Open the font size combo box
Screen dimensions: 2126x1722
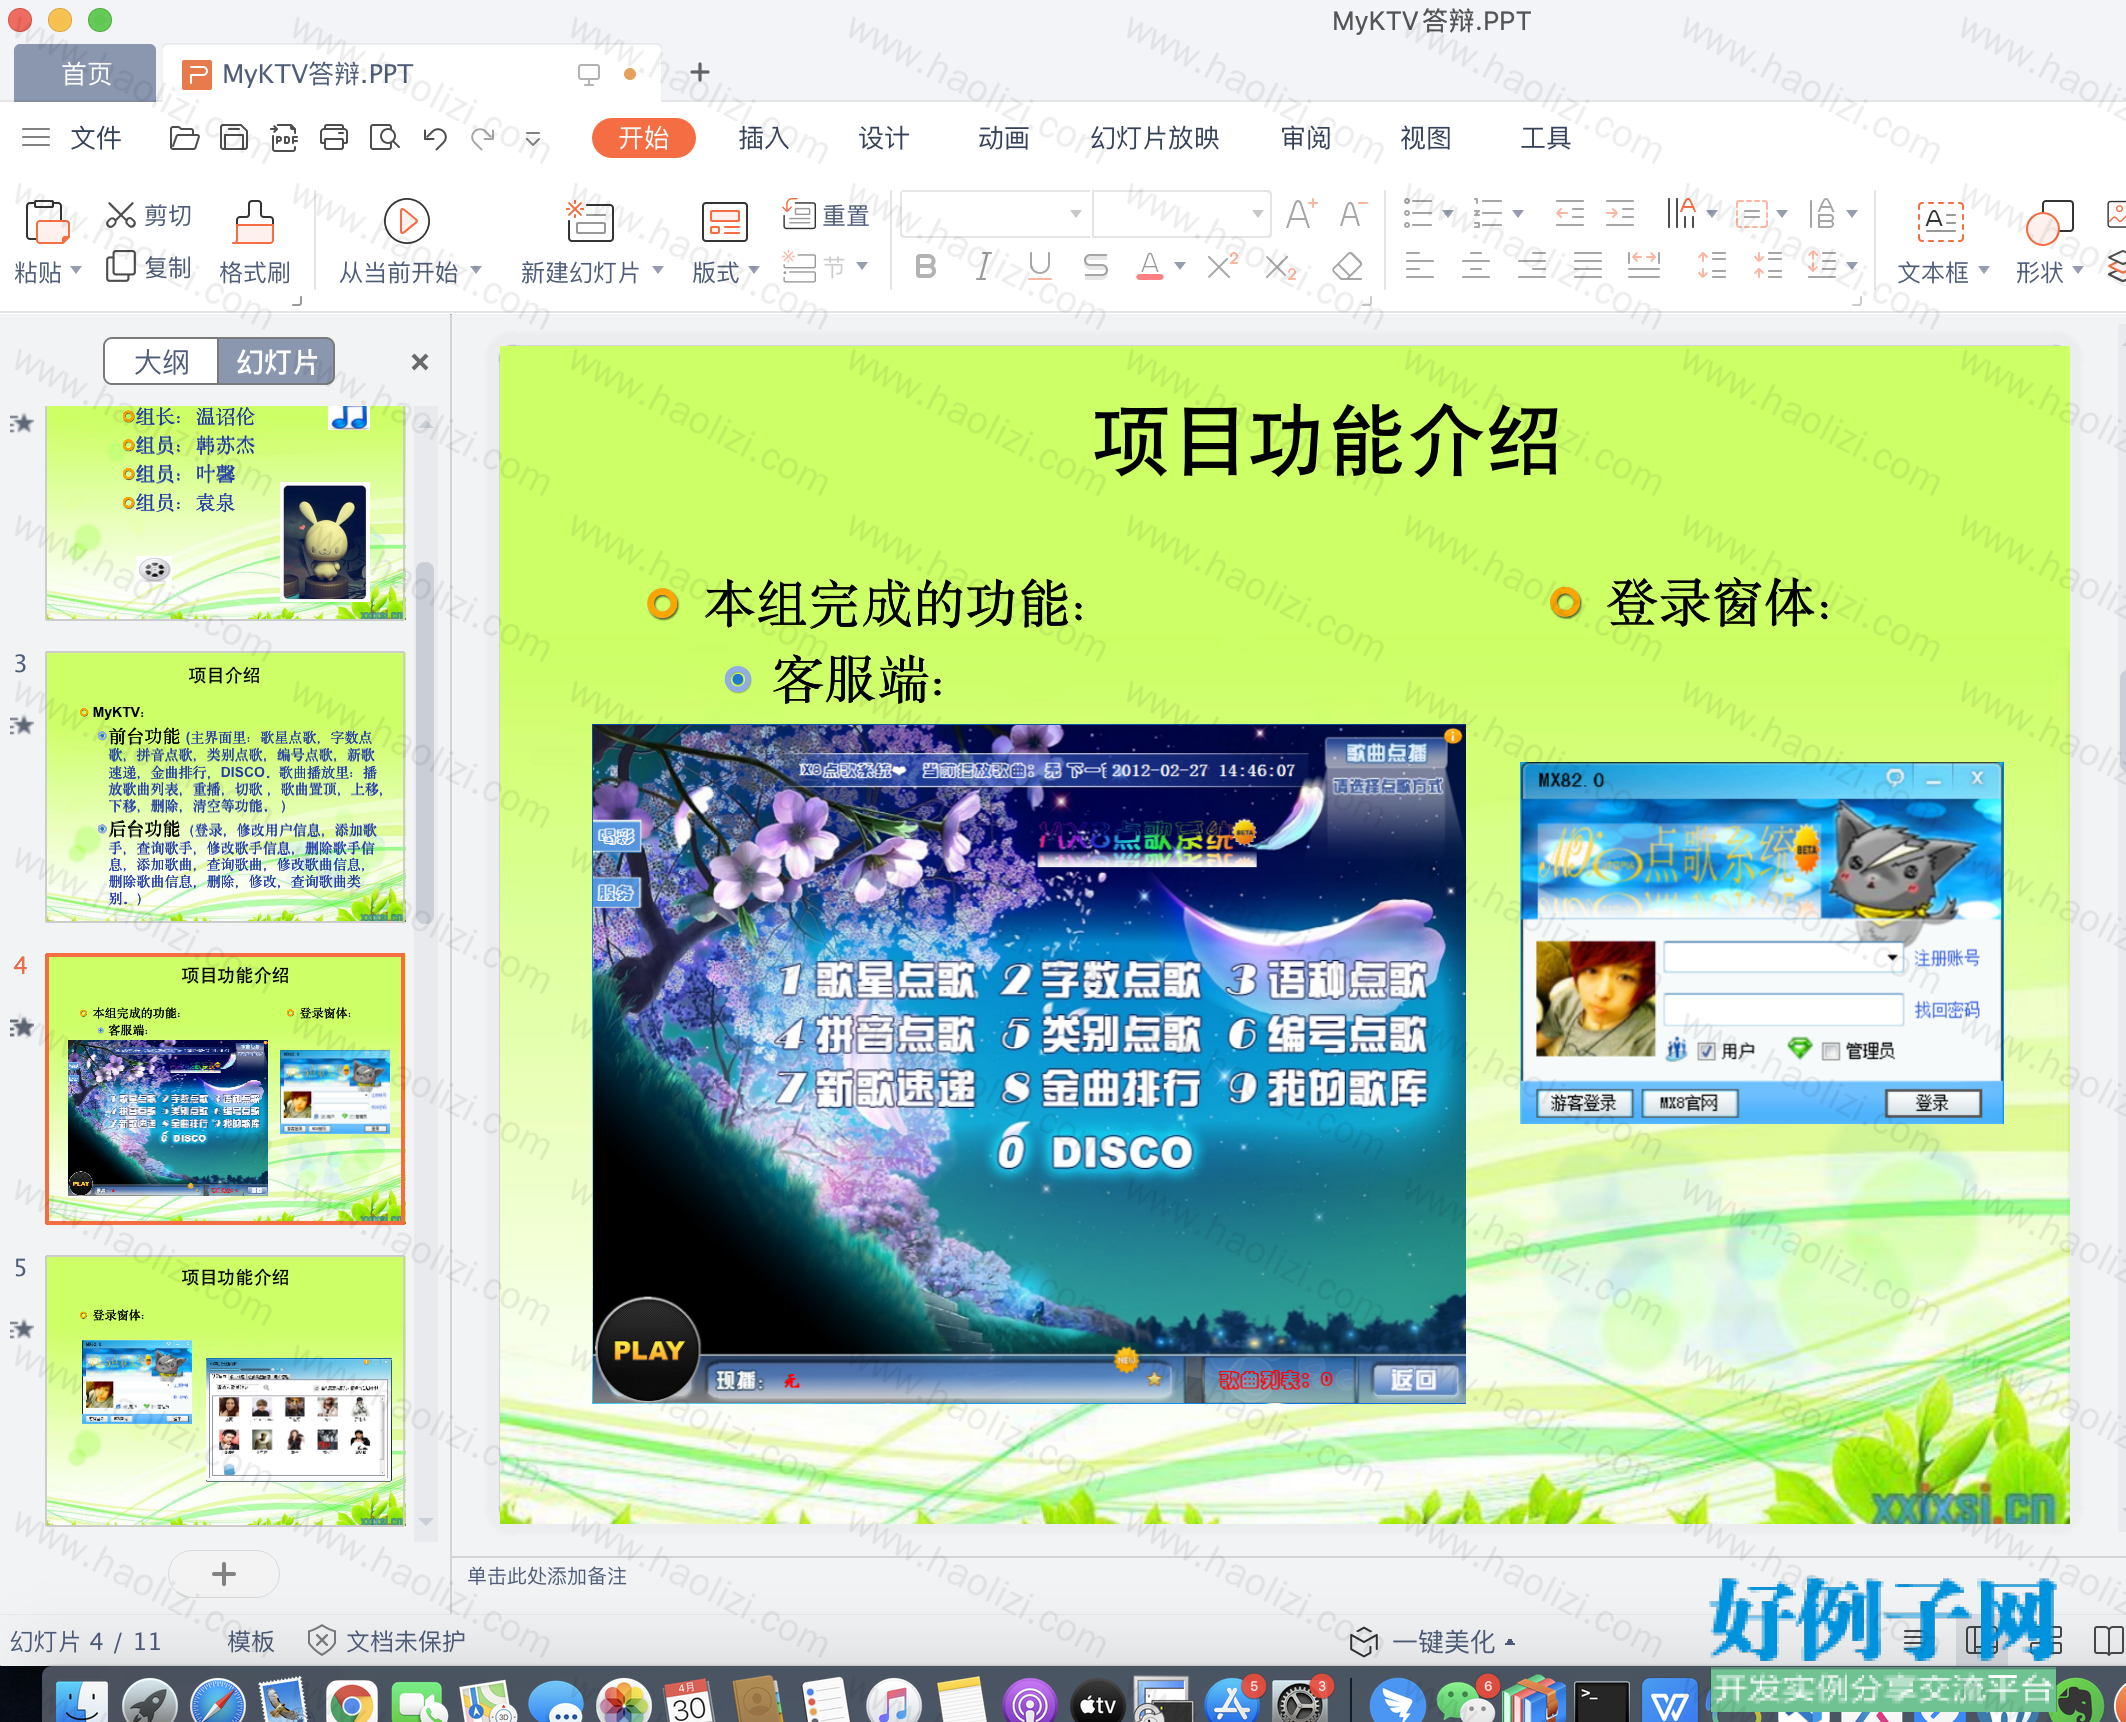coord(1182,213)
